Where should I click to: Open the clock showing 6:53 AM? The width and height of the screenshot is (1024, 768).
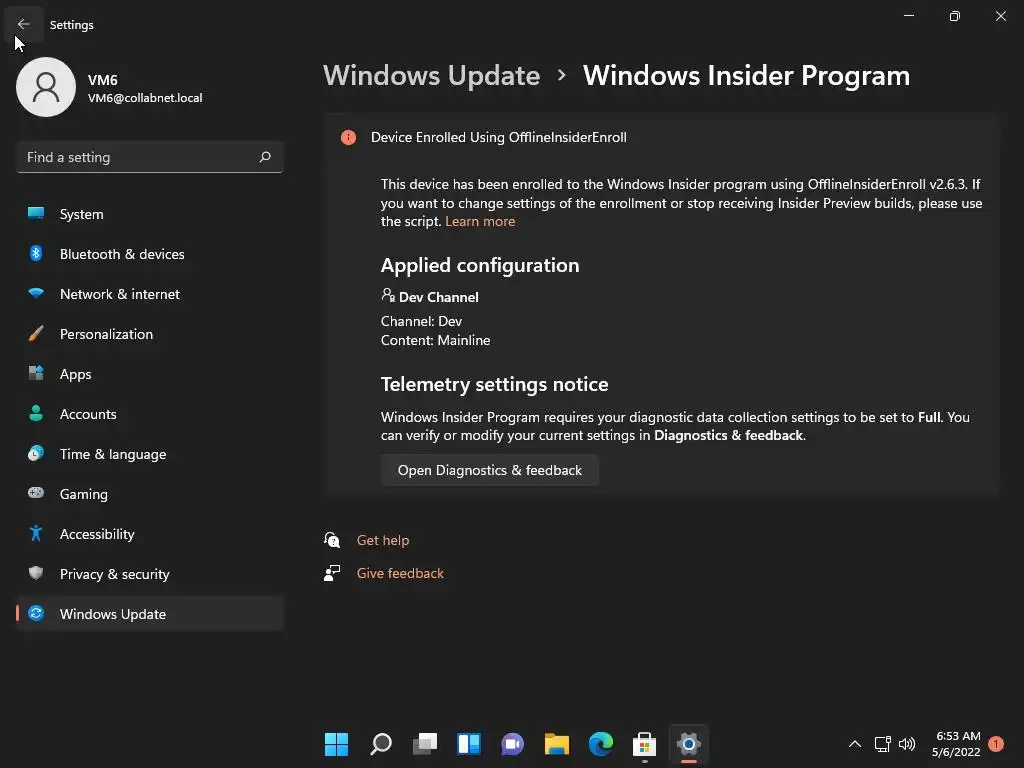tap(957, 744)
